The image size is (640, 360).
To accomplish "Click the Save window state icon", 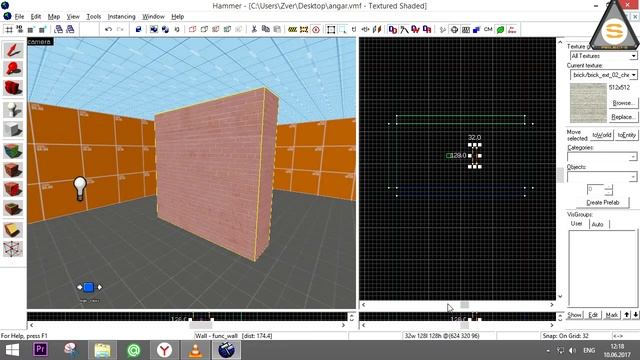I will [70, 29].
